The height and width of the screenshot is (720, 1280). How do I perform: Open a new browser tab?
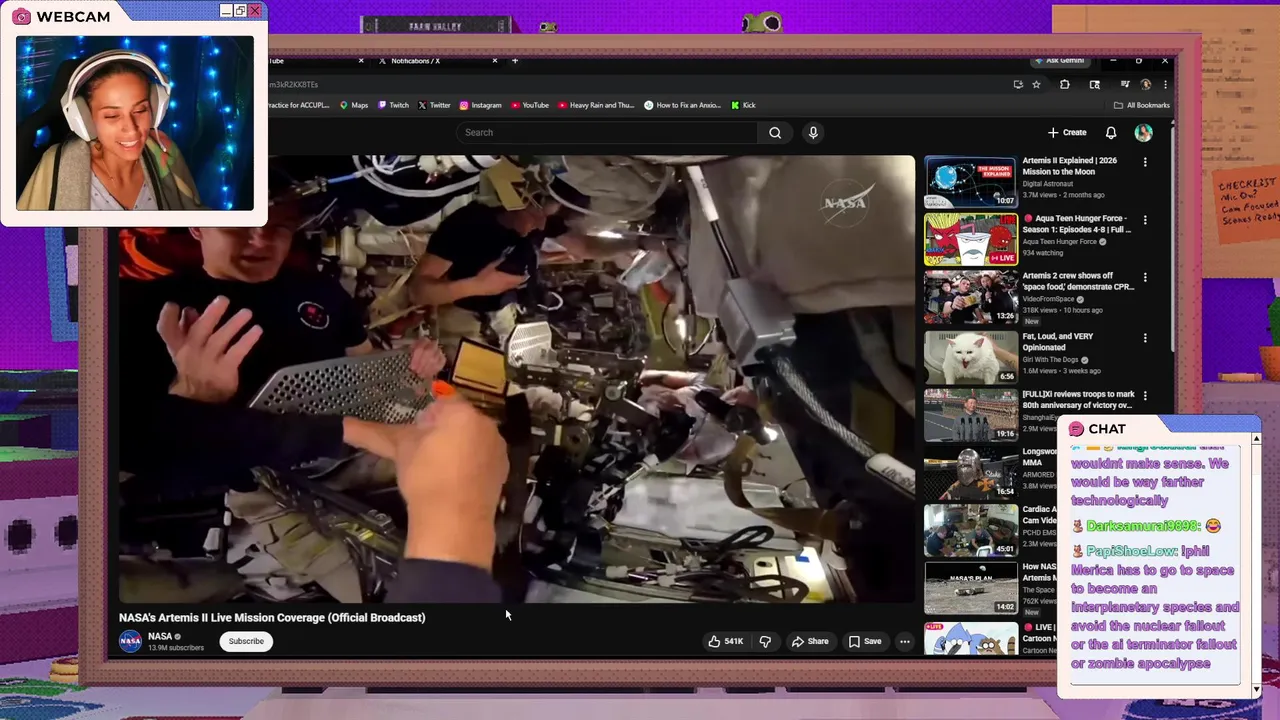(515, 61)
